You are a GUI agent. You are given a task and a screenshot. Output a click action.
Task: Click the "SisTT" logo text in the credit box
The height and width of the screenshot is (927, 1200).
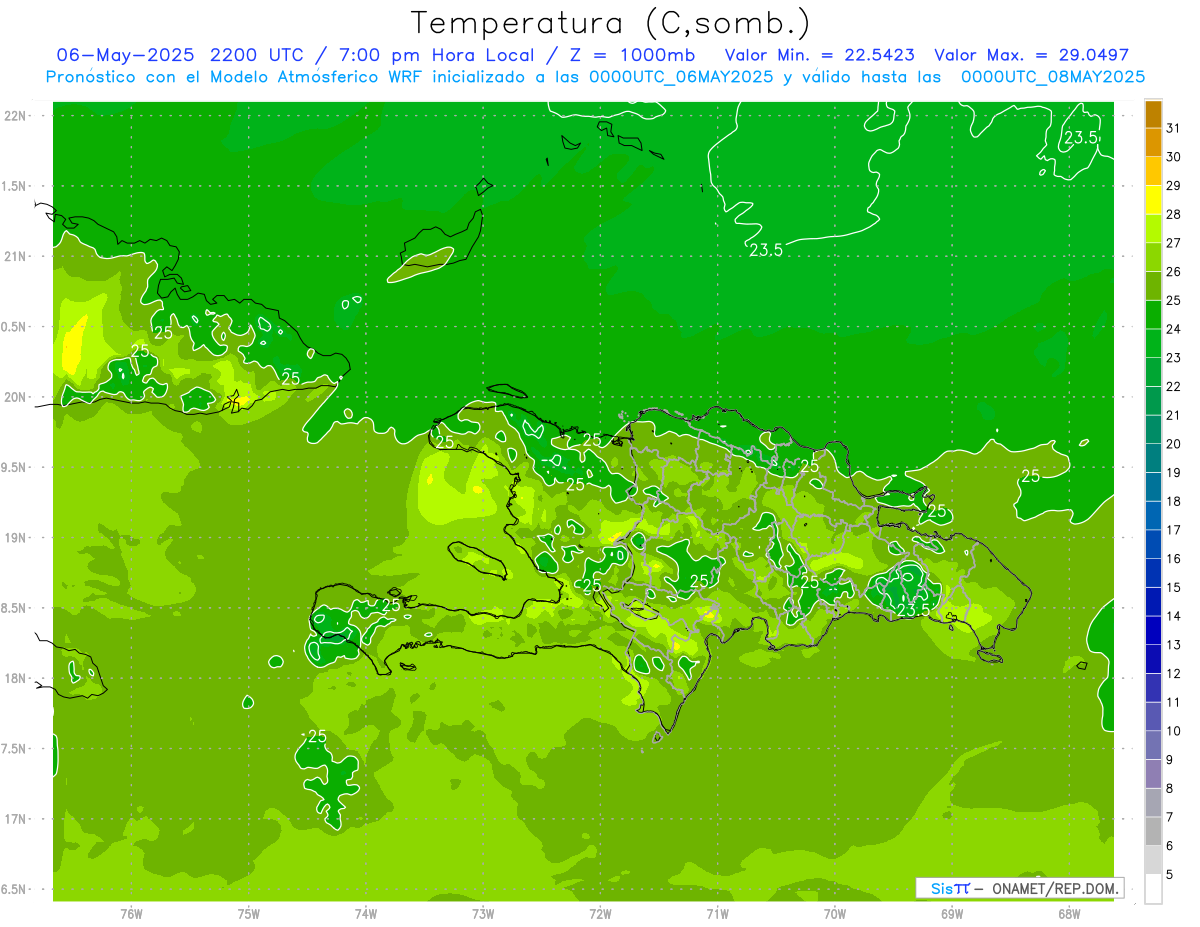(950, 888)
